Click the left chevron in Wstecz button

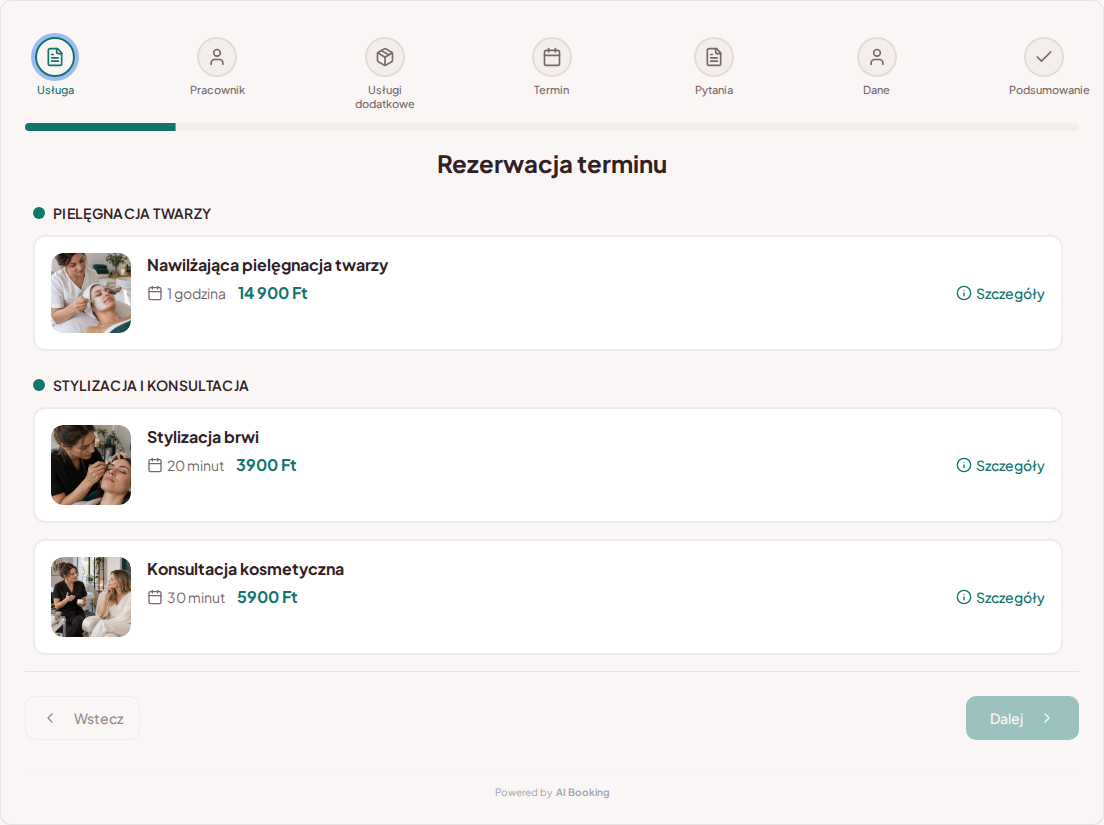tap(50, 718)
